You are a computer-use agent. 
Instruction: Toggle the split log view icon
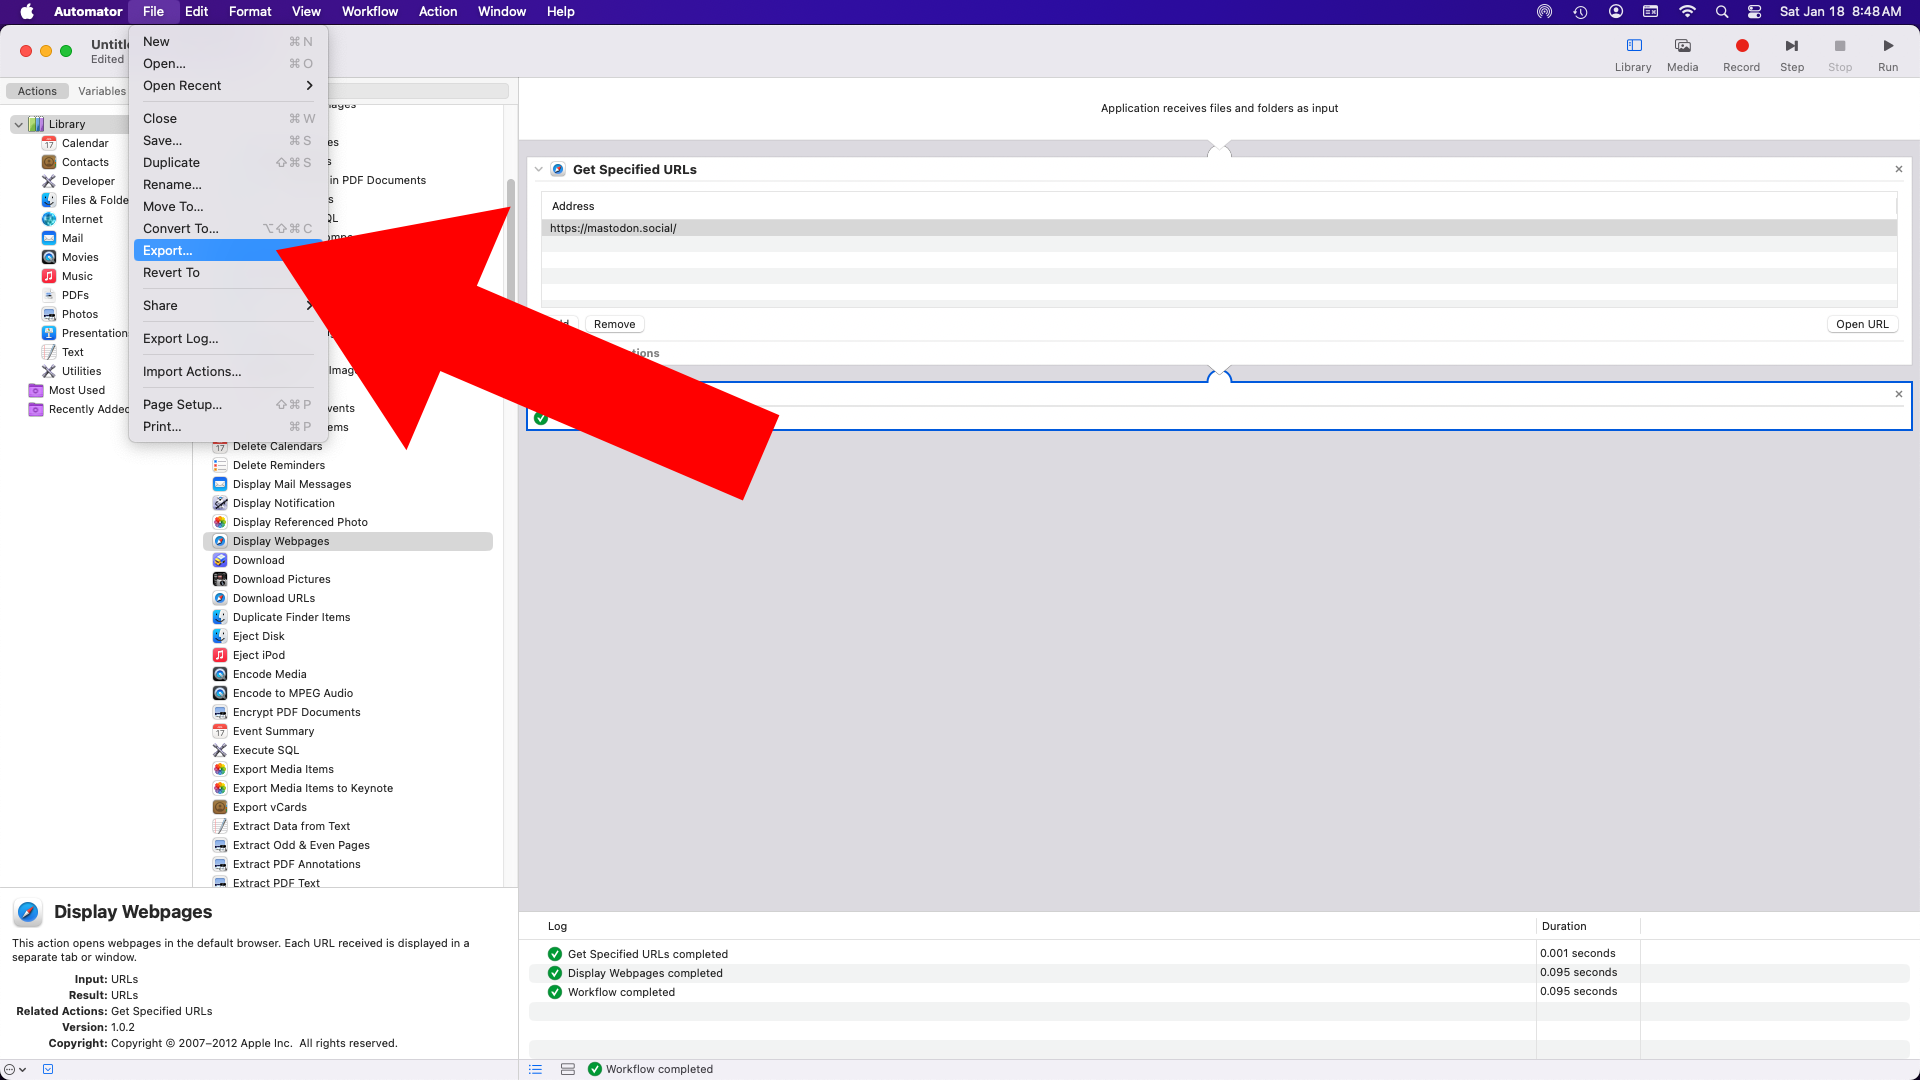point(567,1069)
